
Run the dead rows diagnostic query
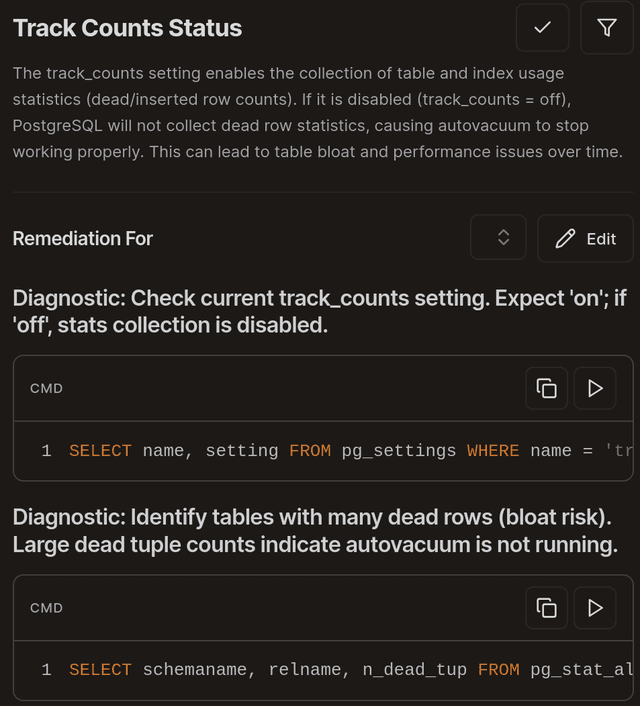tap(595, 608)
